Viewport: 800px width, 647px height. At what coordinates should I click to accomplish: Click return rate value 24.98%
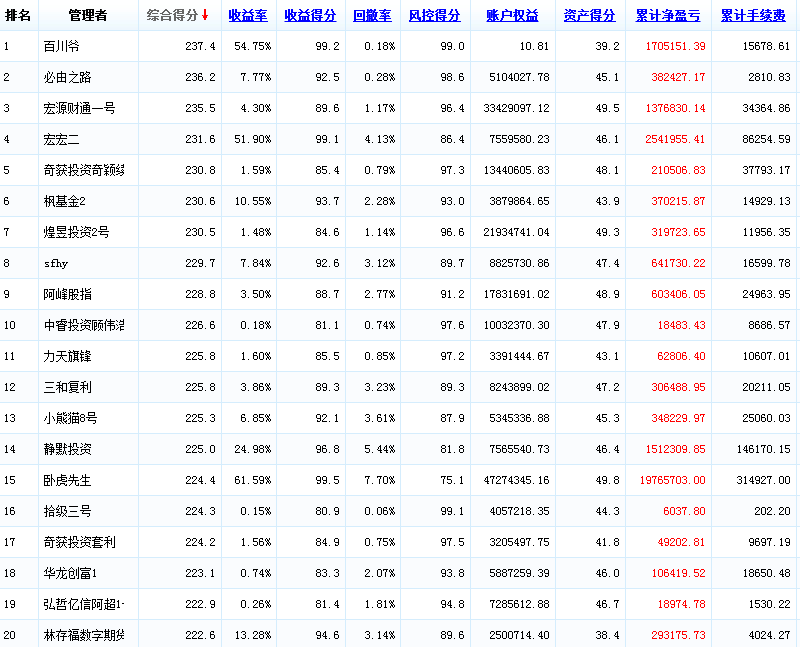tap(253, 450)
